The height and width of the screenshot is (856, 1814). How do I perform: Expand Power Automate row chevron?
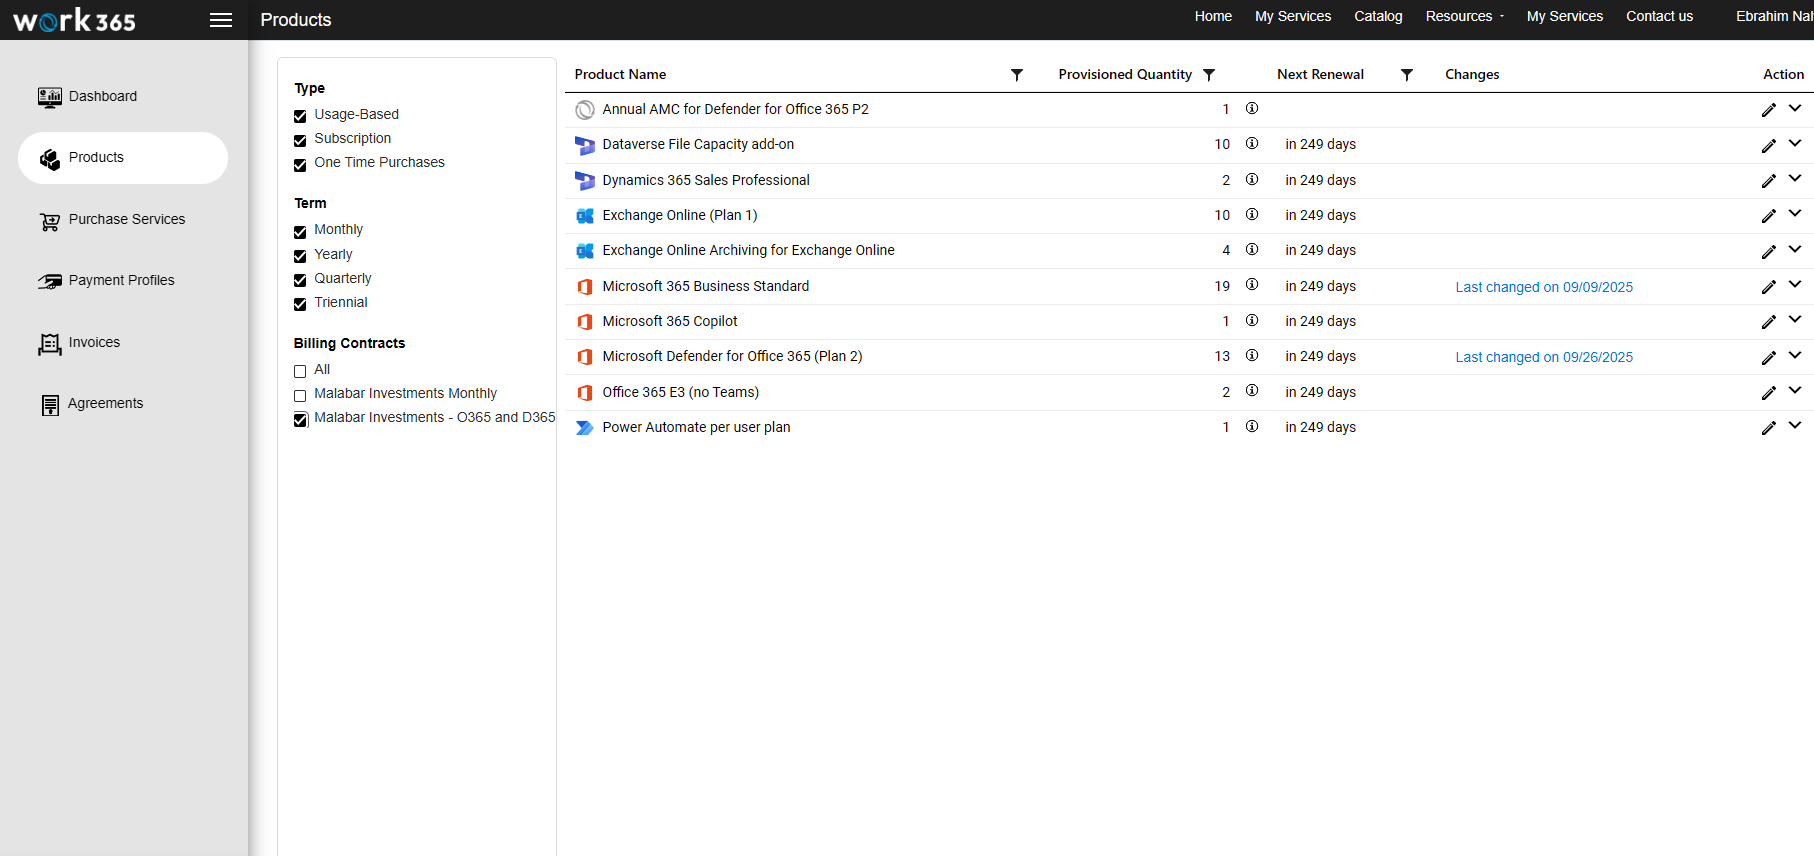(x=1795, y=425)
